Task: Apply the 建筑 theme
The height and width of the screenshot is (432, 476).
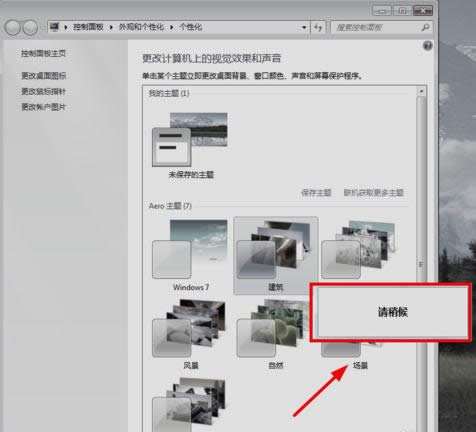Action: point(276,255)
